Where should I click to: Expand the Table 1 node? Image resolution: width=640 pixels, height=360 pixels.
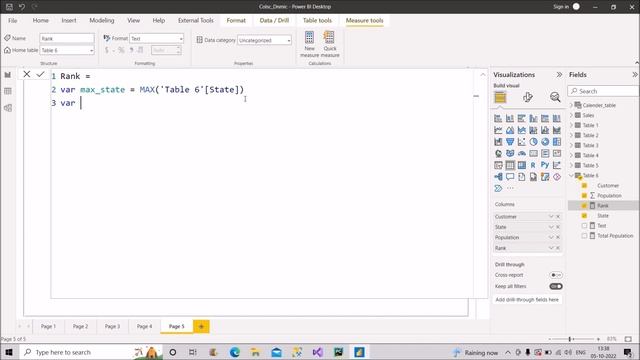(571, 125)
